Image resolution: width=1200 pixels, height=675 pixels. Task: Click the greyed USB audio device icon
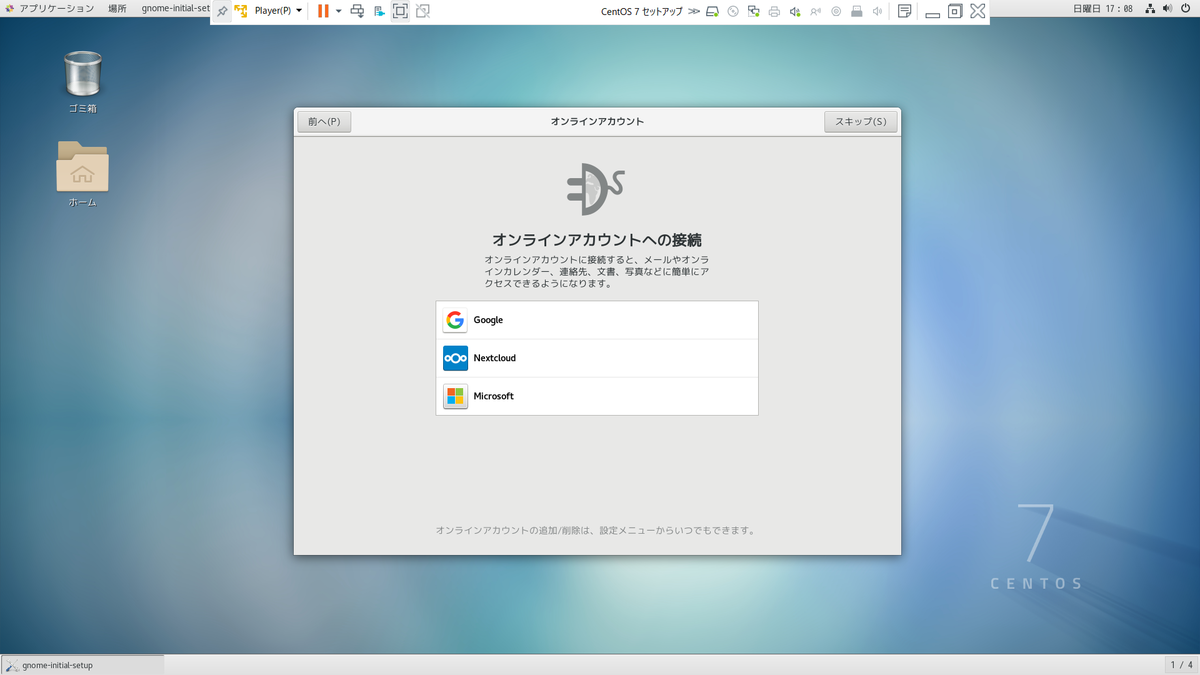[x=815, y=11]
